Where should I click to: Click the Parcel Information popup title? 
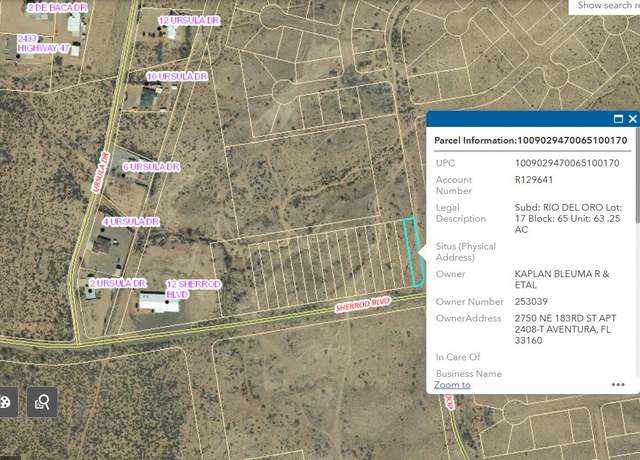click(x=531, y=140)
